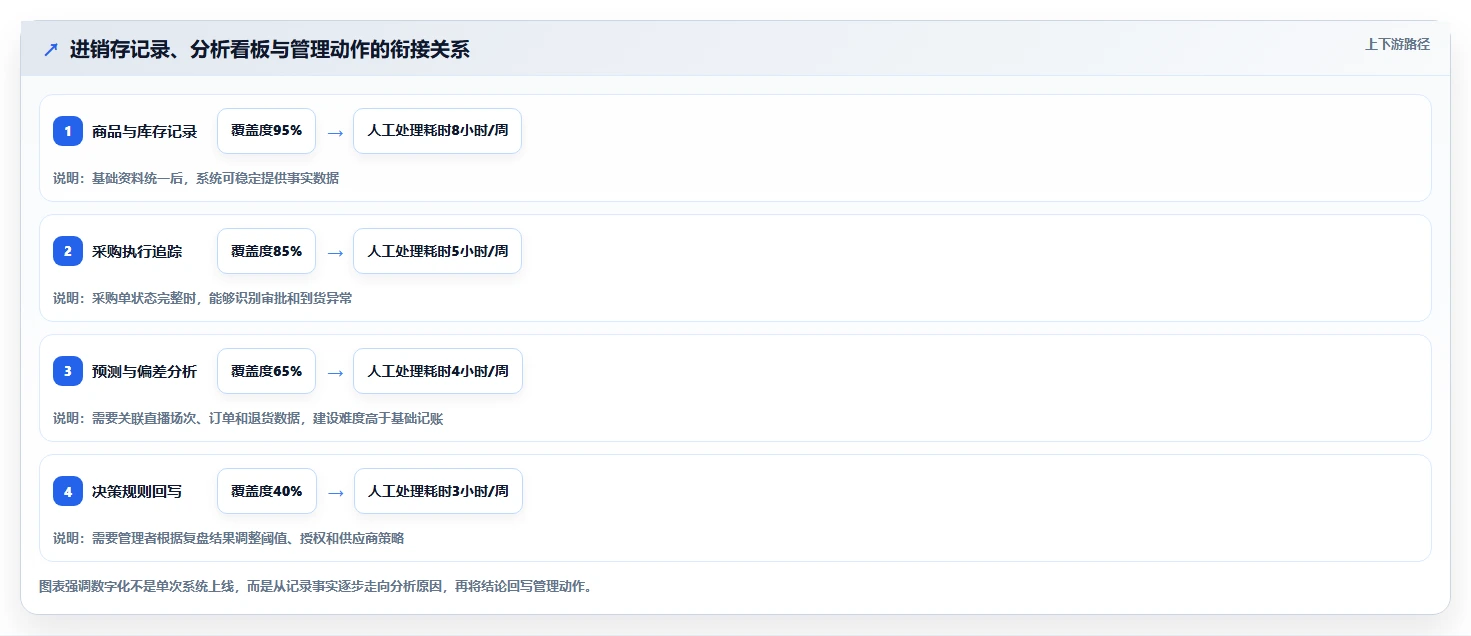This screenshot has height=636, width=1471.
Task: Click the 上下游路径 label
Action: click(x=1397, y=44)
